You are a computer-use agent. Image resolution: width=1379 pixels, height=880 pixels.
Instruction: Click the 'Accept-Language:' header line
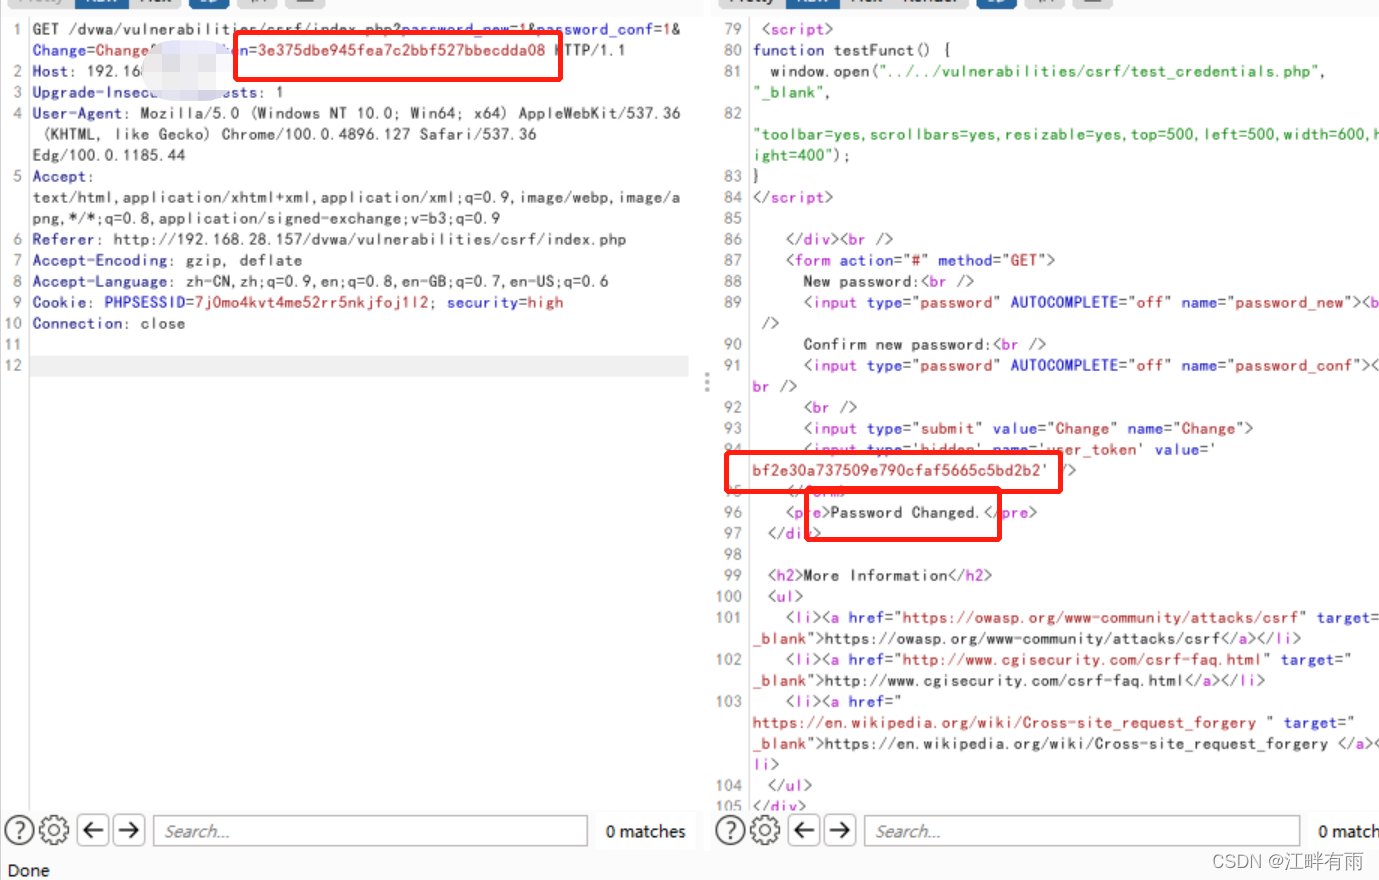pyautogui.click(x=320, y=281)
